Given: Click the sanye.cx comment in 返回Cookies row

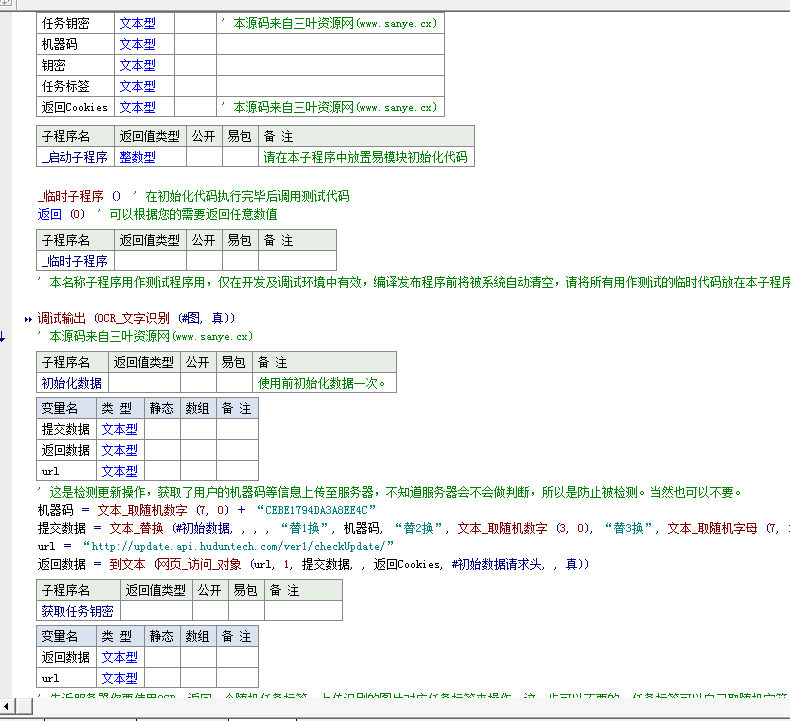Looking at the screenshot, I should click(329, 107).
